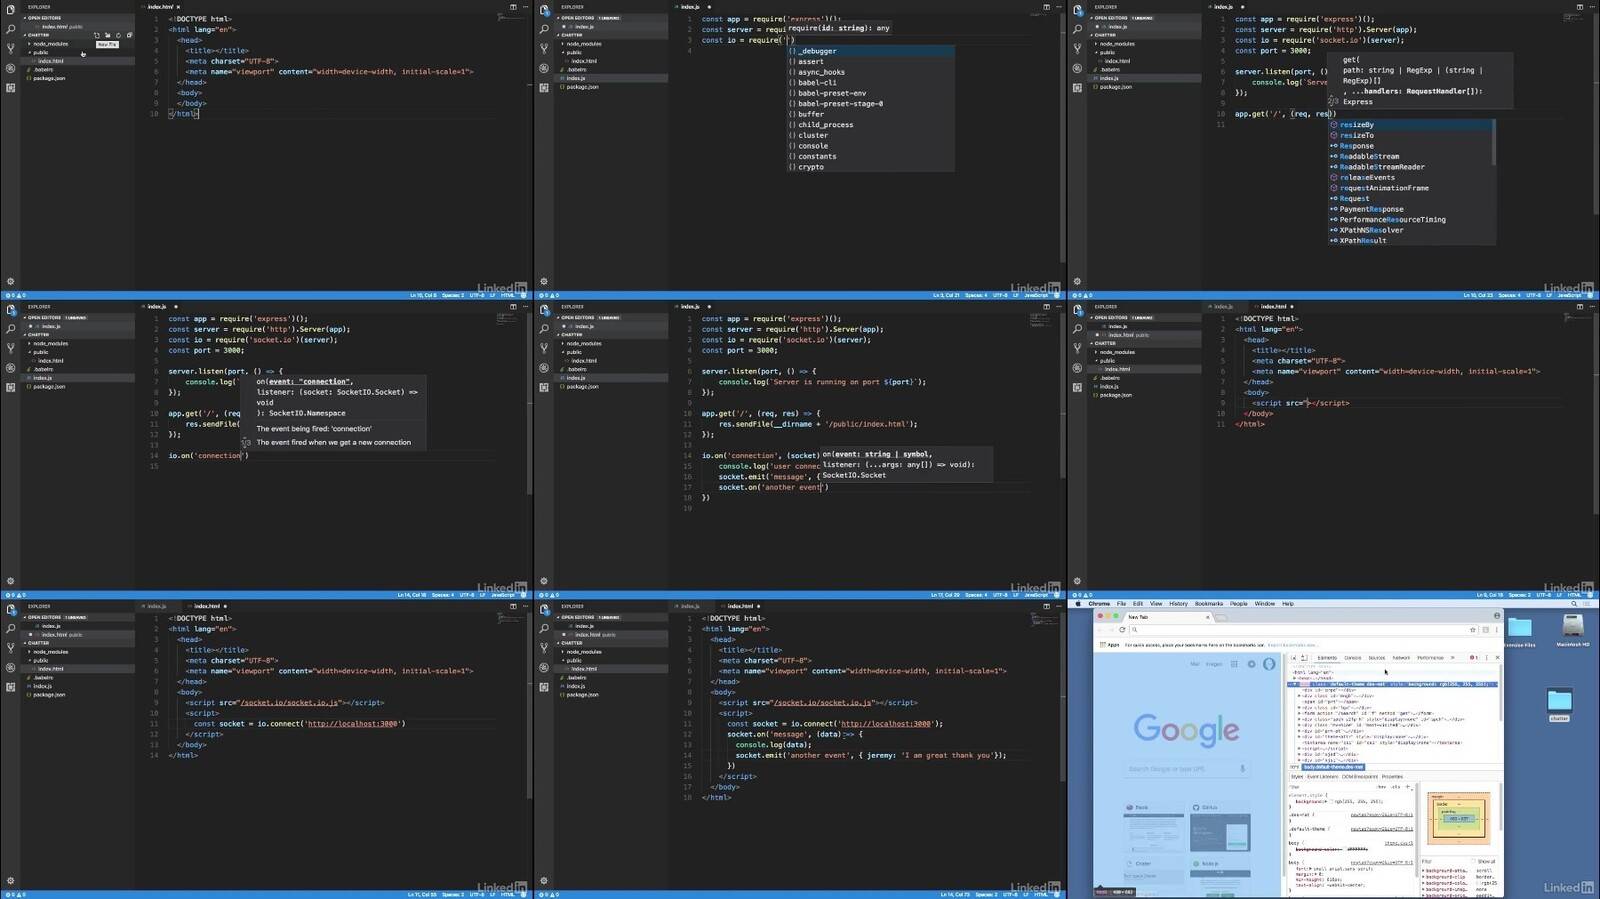Click the New File icon in the explorer header

(x=97, y=35)
